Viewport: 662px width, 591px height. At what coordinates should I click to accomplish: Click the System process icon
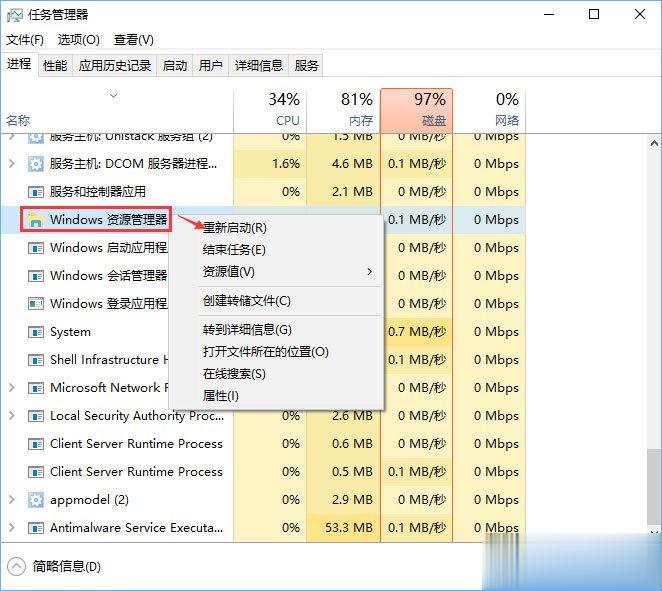tap(35, 332)
